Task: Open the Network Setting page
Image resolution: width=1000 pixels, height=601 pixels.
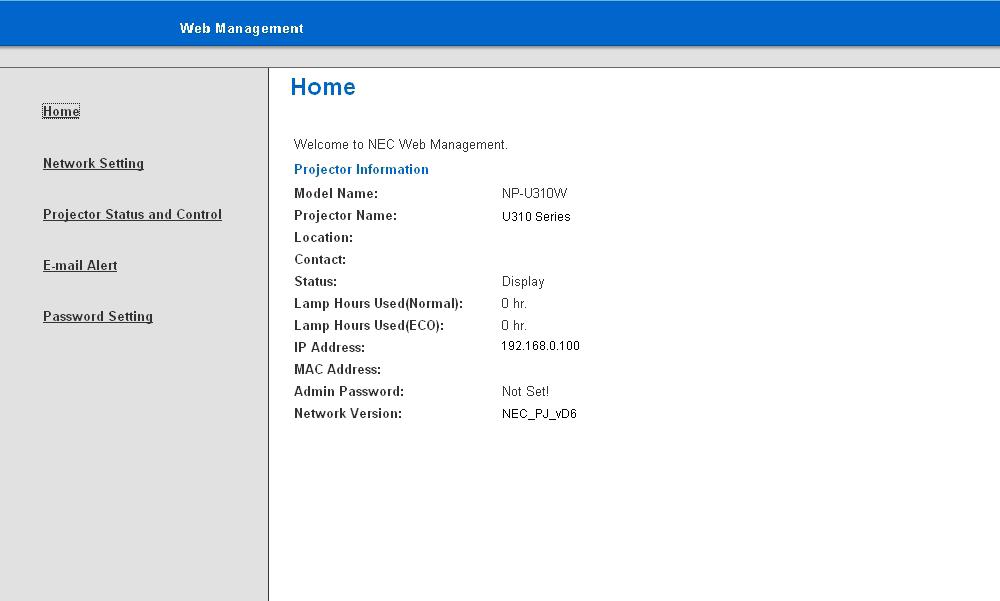Action: [x=93, y=163]
